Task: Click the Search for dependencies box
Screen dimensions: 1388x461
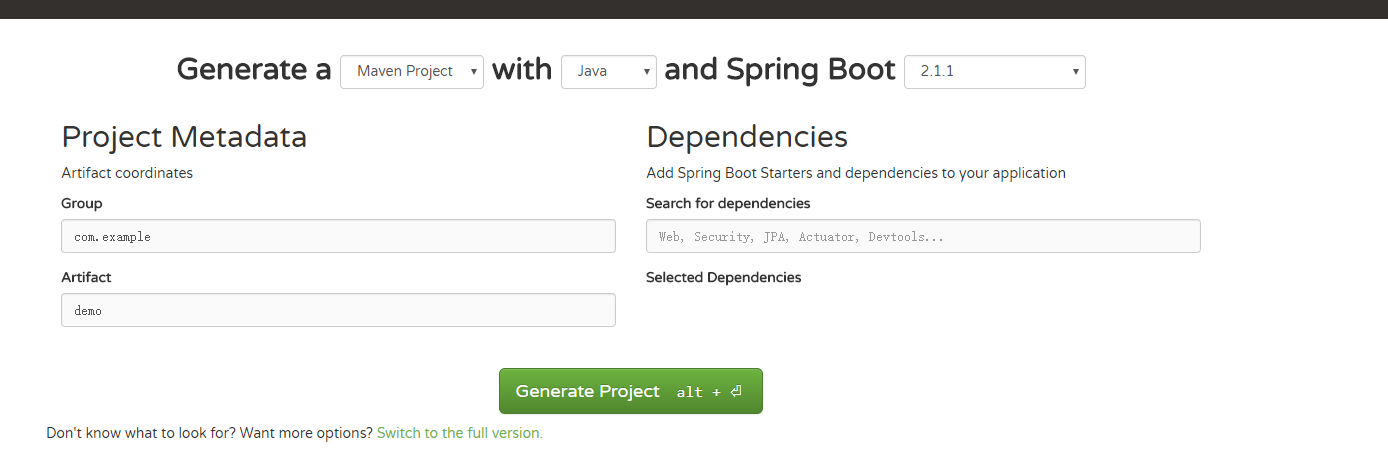Action: pos(922,236)
